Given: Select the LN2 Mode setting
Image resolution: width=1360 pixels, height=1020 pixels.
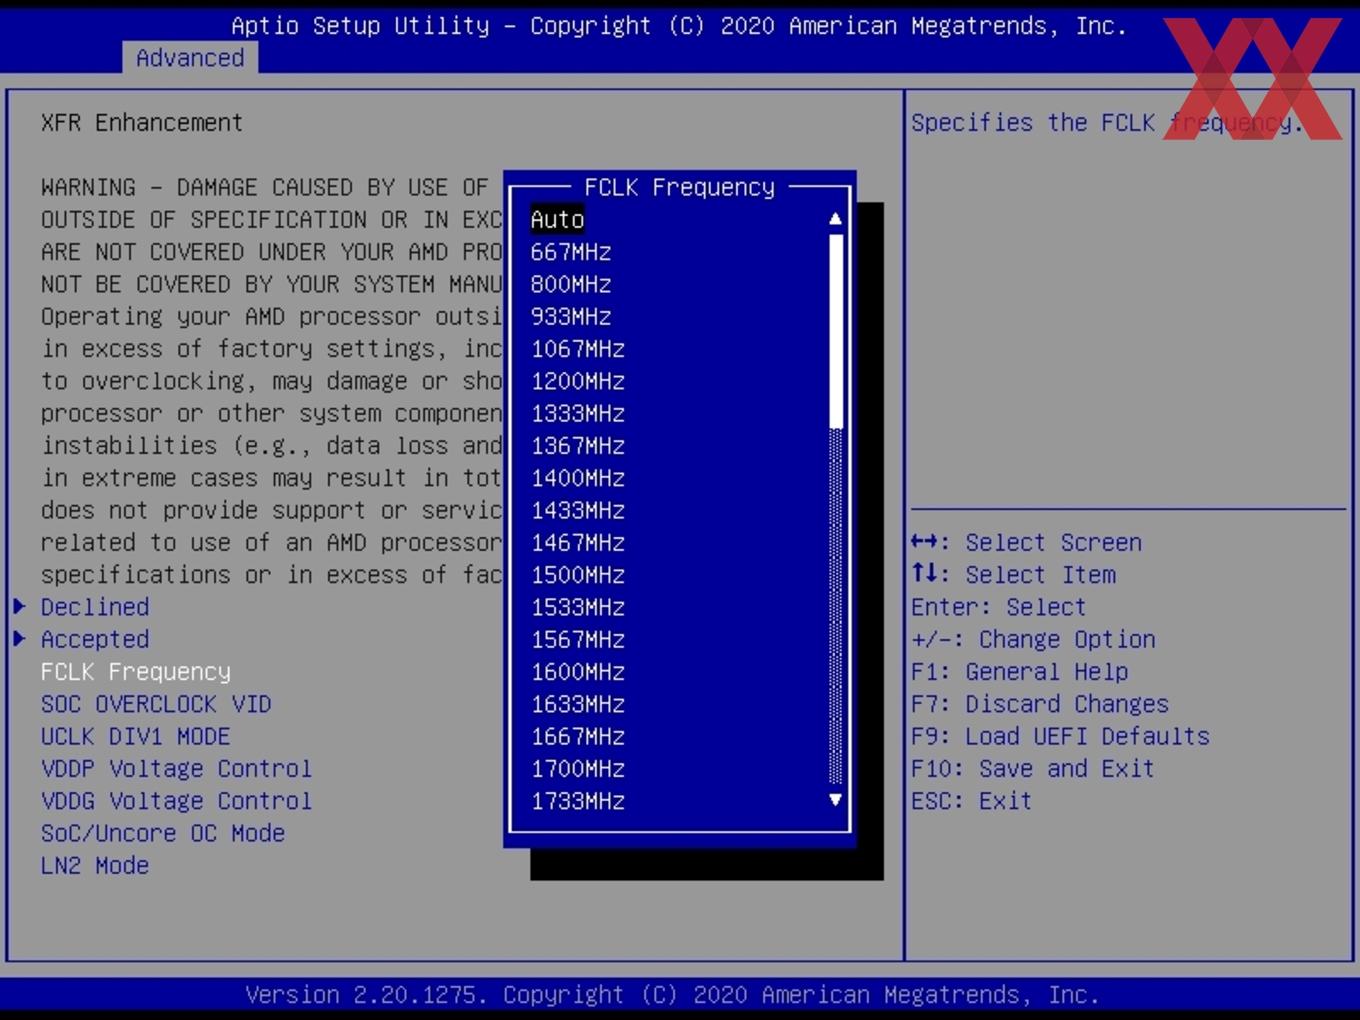Looking at the screenshot, I should click(95, 866).
